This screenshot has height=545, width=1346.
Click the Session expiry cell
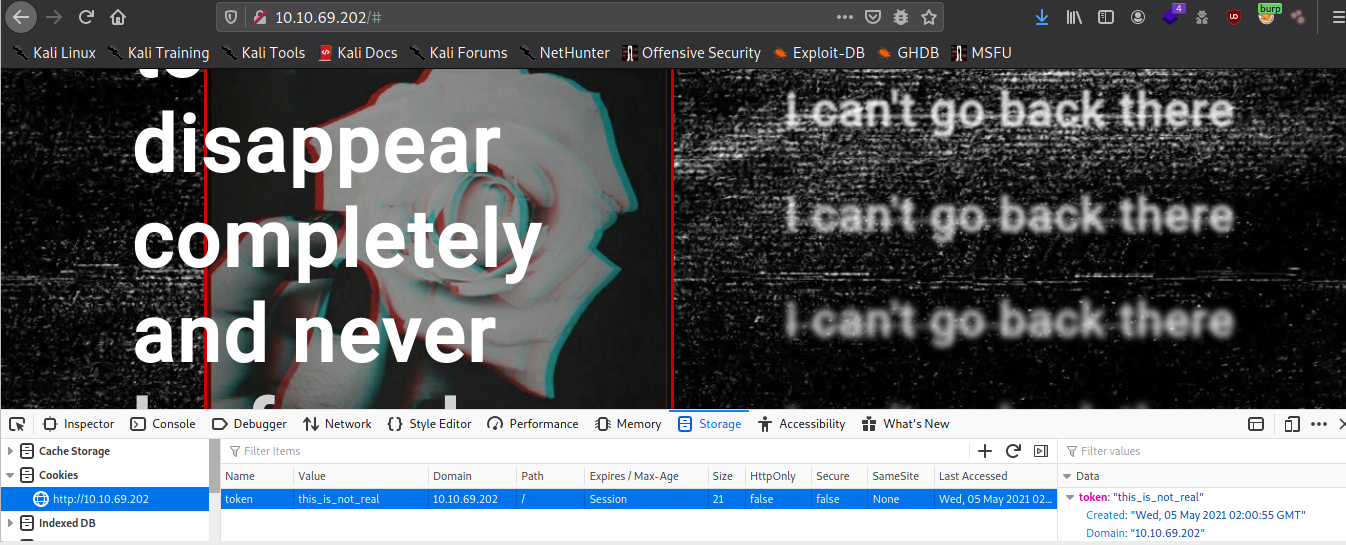point(646,499)
